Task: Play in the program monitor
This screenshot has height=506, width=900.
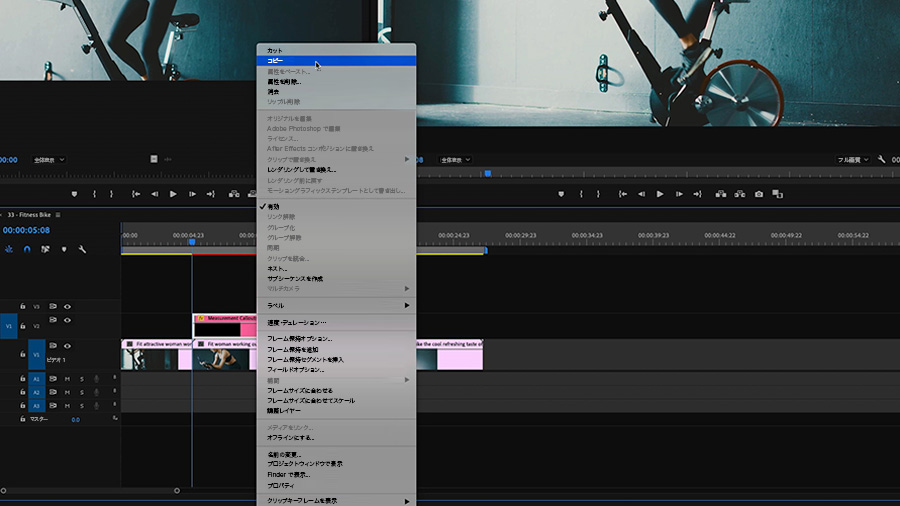Action: [660, 194]
